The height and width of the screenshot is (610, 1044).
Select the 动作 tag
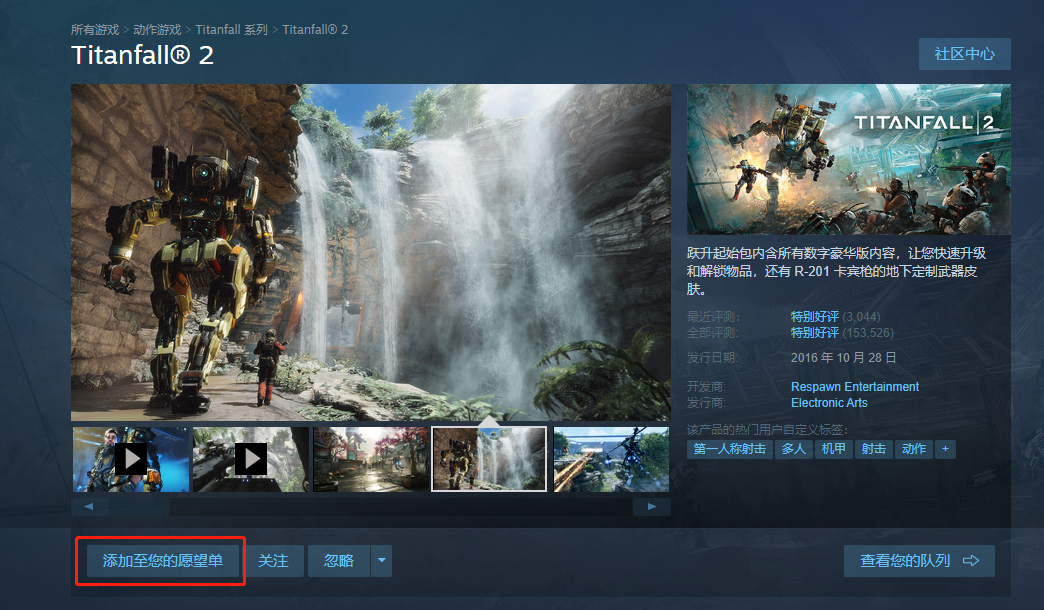pos(914,449)
